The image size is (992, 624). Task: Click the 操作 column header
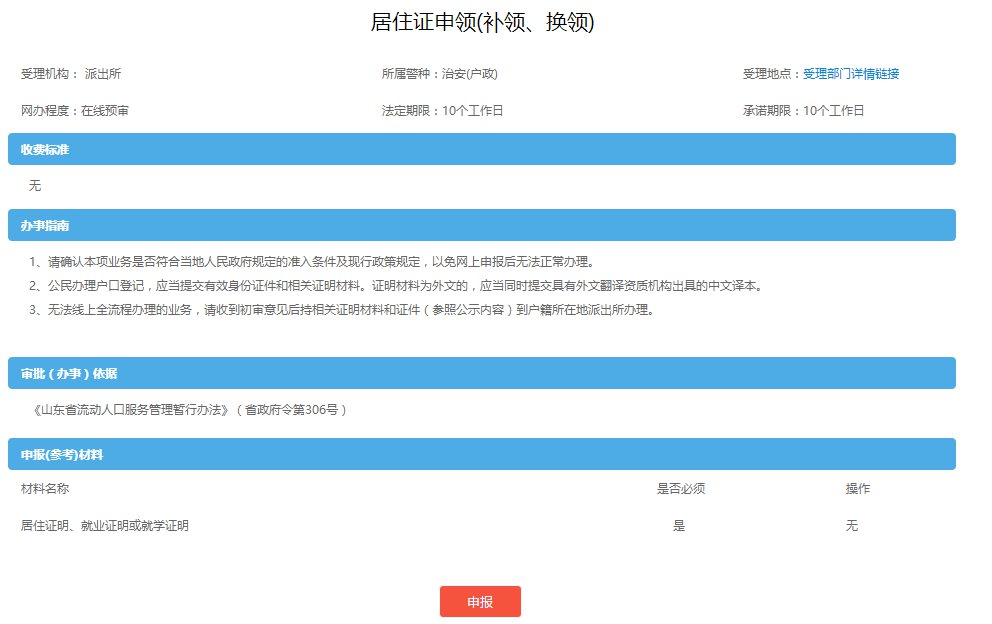coord(857,489)
